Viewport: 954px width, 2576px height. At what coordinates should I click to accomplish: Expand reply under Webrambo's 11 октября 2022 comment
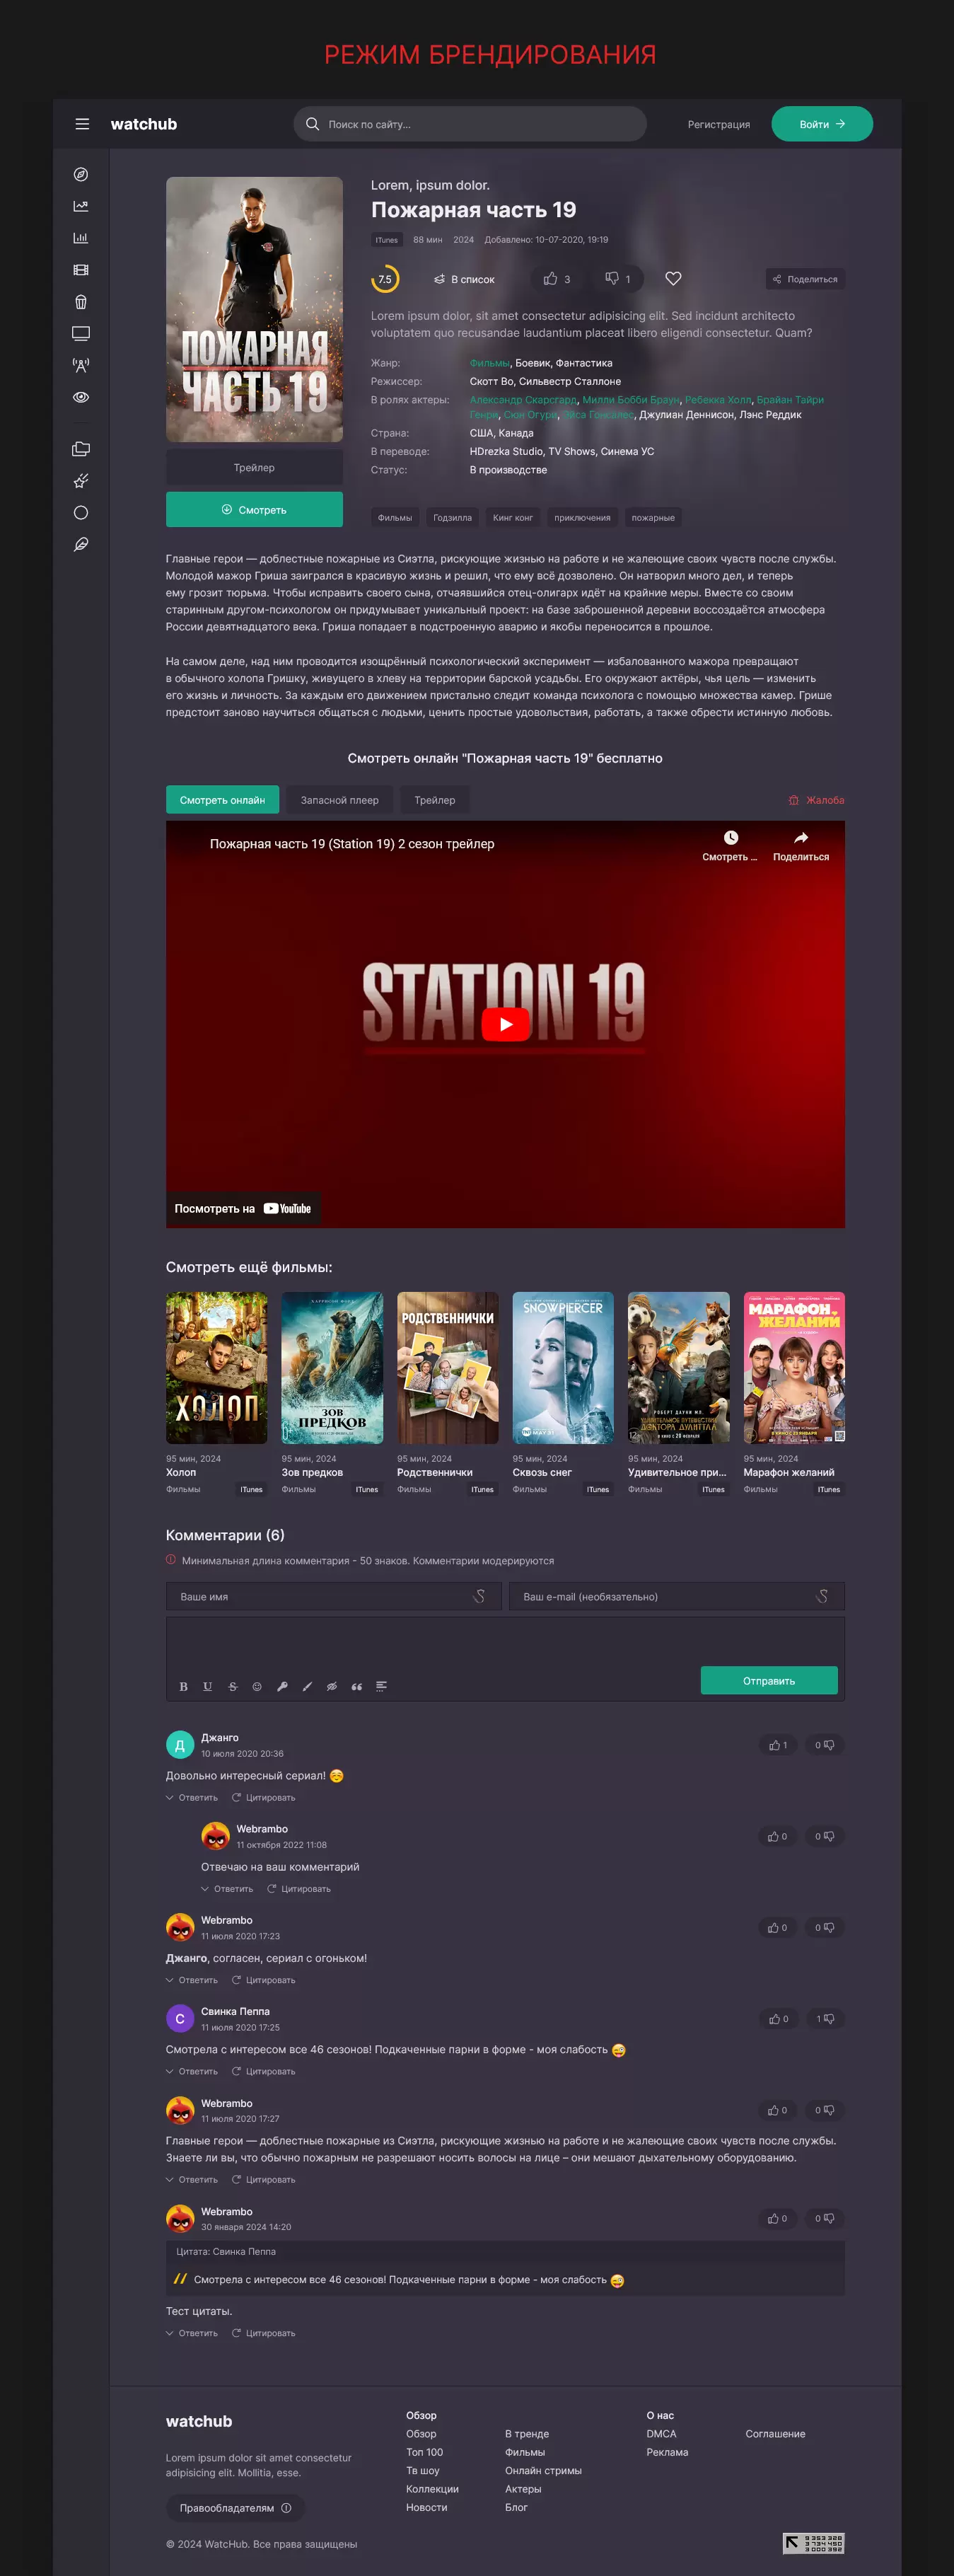(227, 1889)
